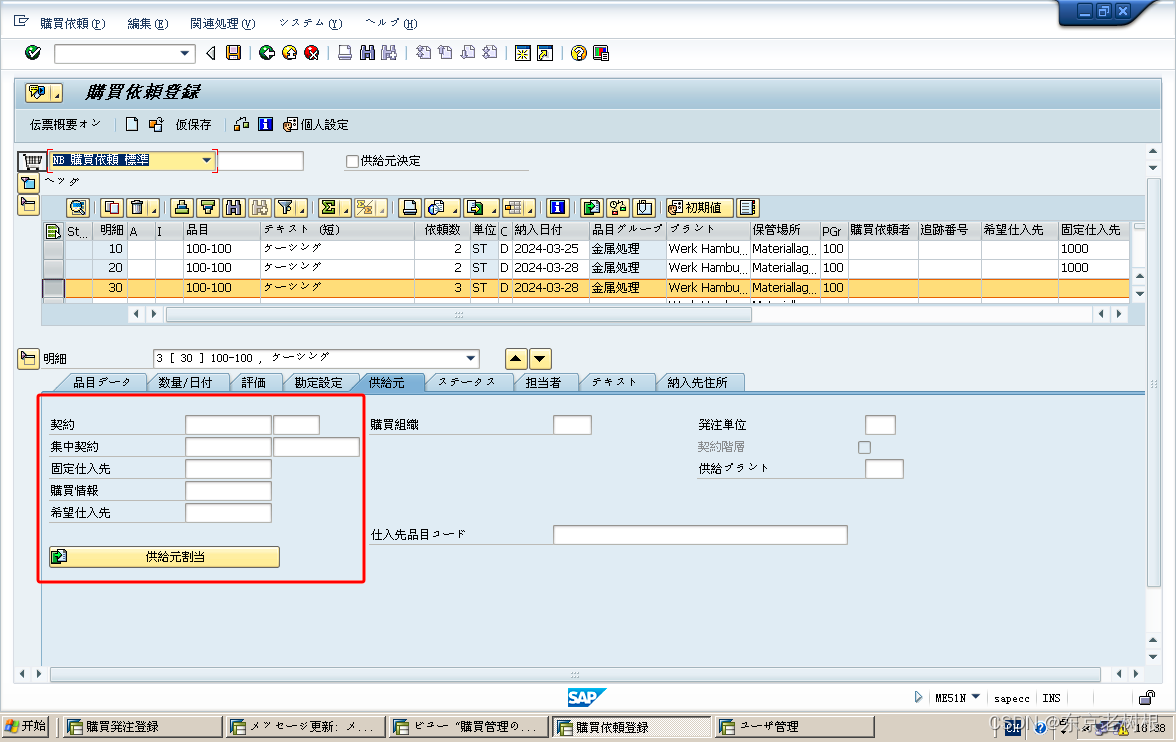Expand the 明細 item selection dropdown

[470, 358]
